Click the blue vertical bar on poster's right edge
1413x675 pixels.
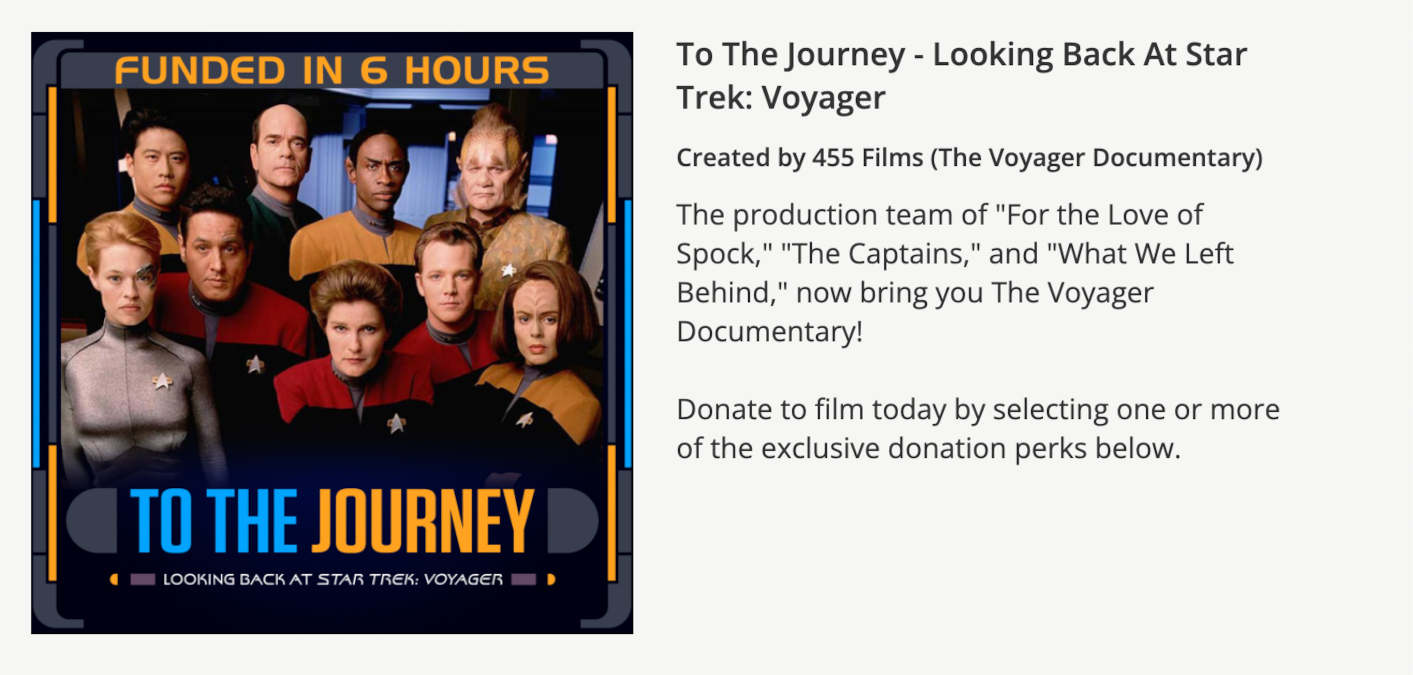pos(627,330)
